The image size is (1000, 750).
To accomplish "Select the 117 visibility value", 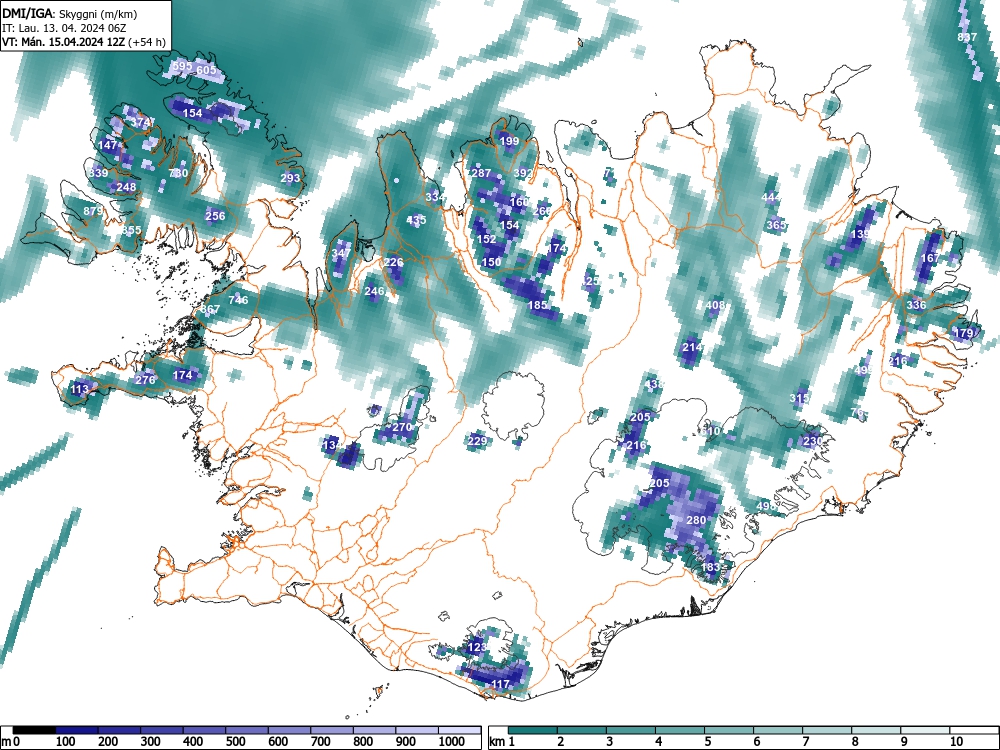I will click(x=501, y=684).
